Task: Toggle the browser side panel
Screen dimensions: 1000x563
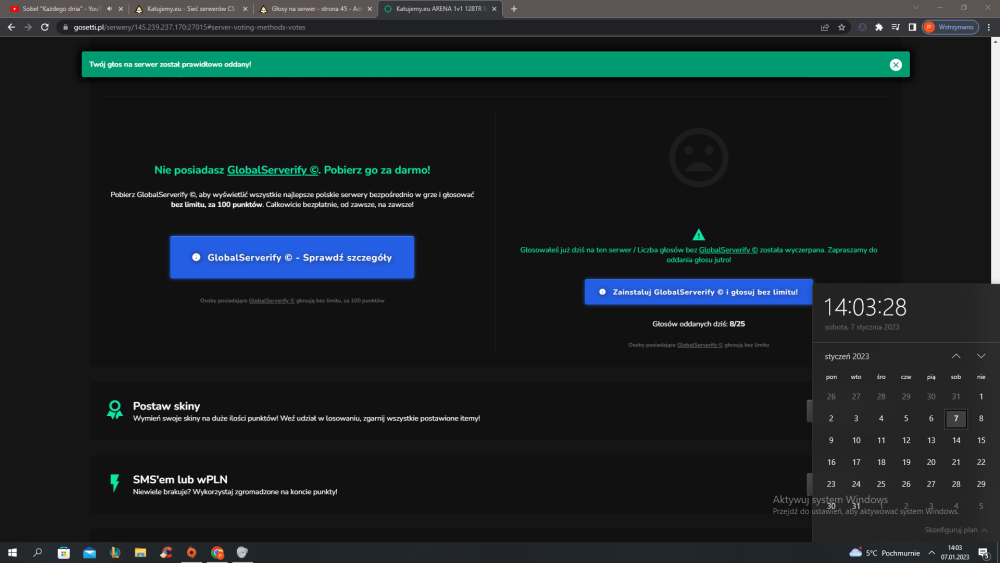Action: (x=912, y=27)
